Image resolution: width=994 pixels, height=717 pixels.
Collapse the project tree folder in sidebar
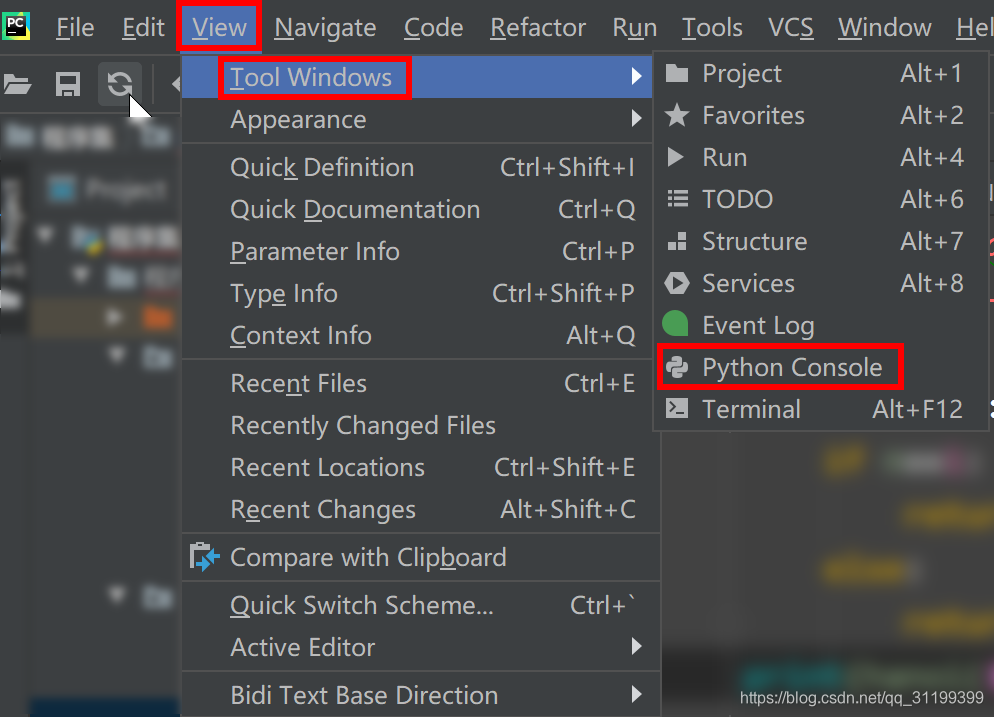pyautogui.click(x=44, y=234)
